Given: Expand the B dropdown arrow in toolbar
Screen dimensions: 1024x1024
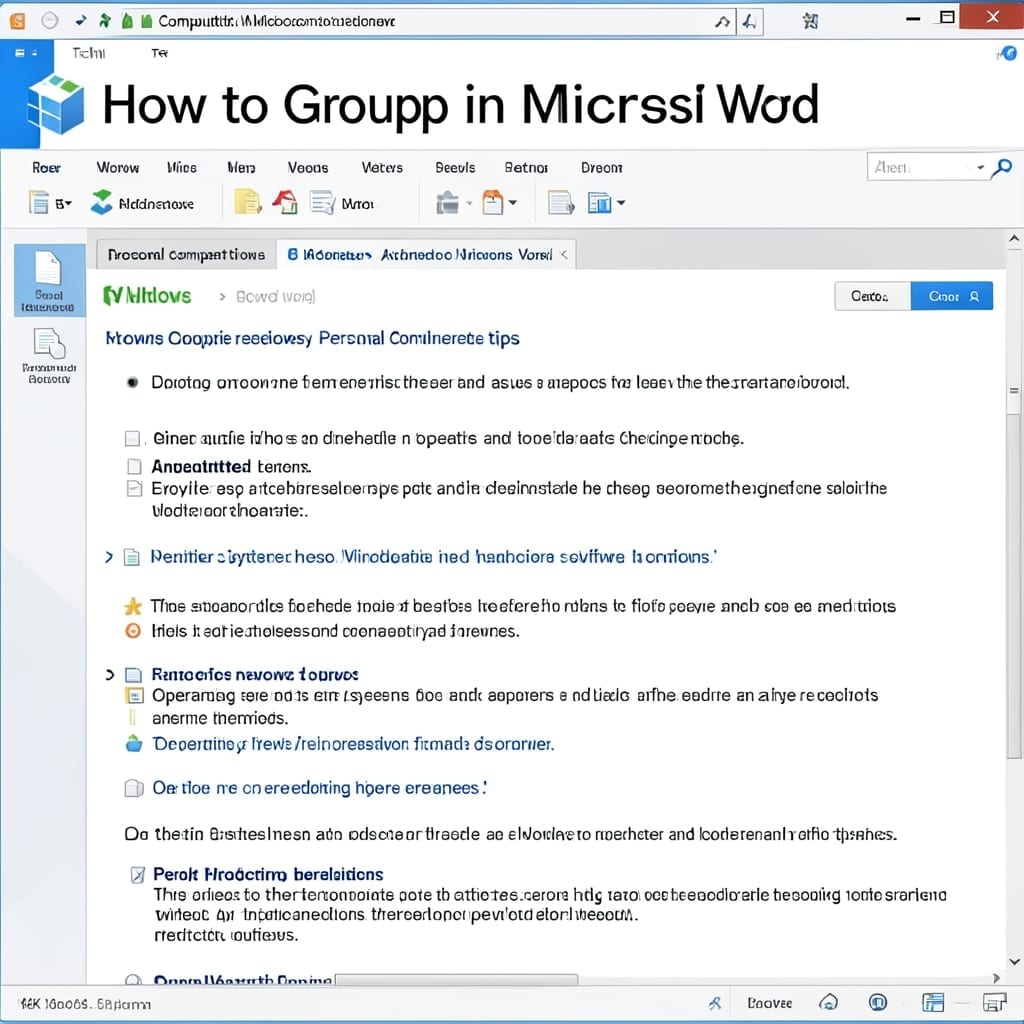Looking at the screenshot, I should [x=68, y=204].
